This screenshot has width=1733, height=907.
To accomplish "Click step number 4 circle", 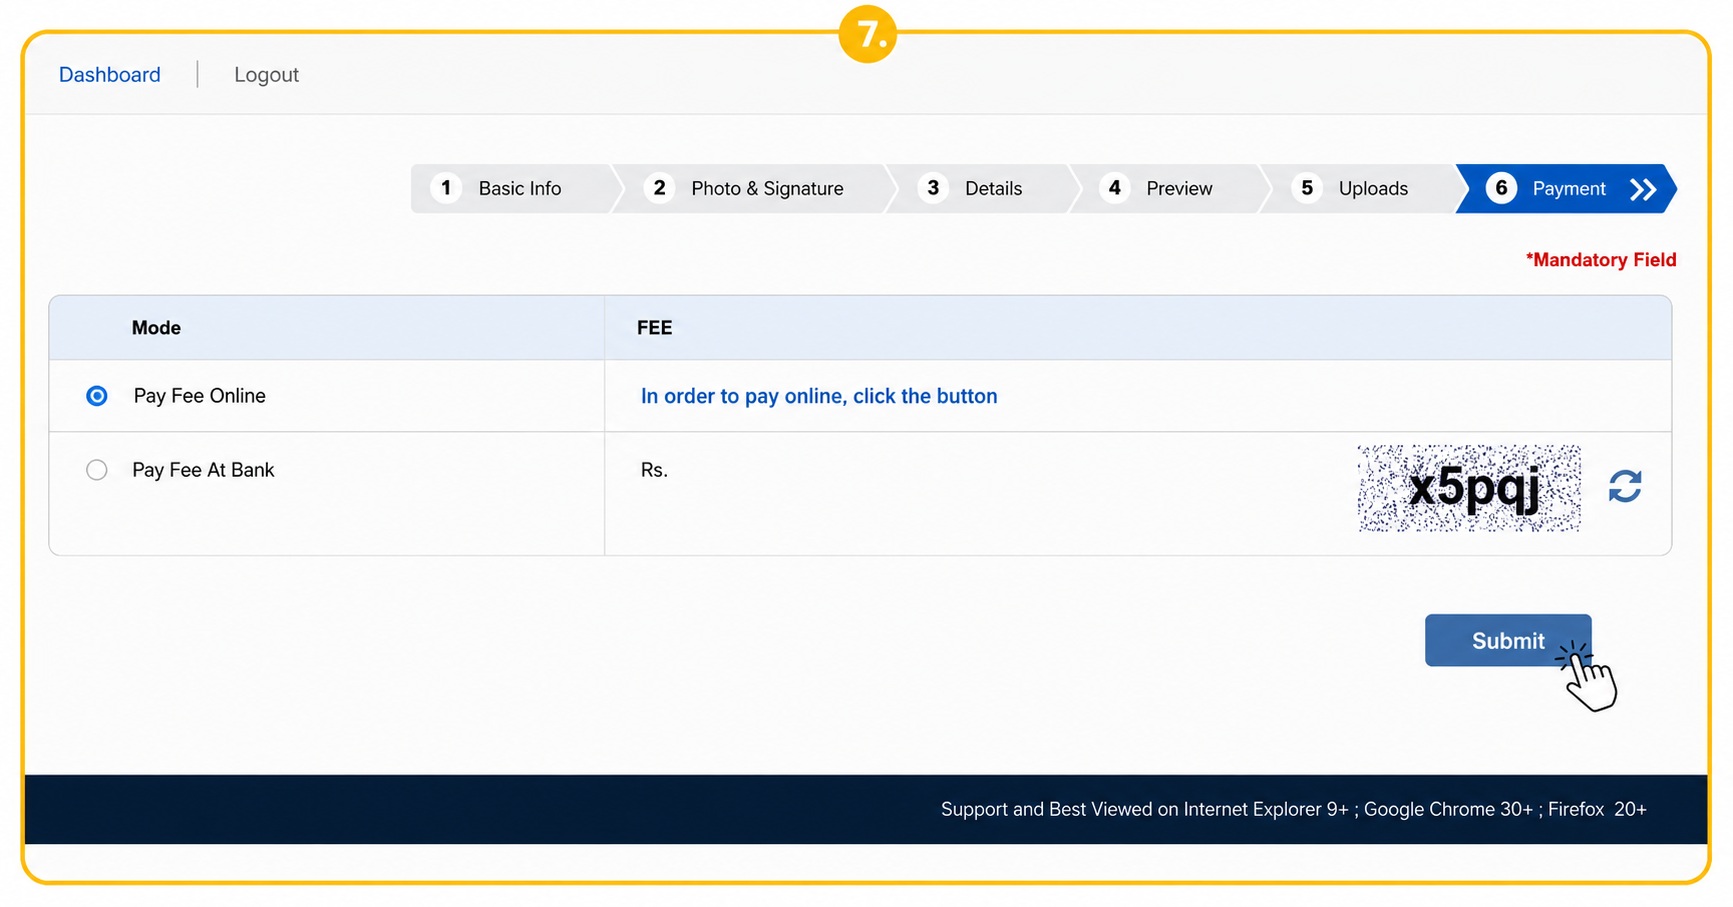I will tap(1114, 188).
